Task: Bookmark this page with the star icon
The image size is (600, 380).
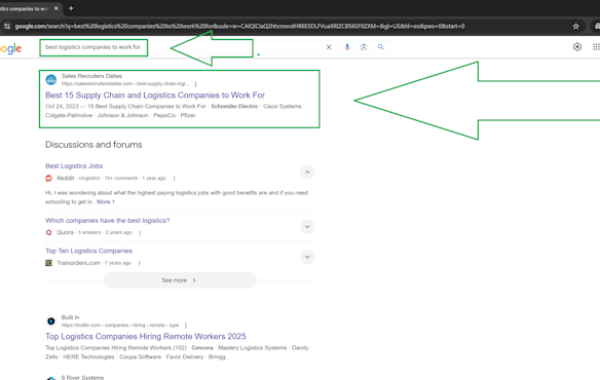Action: pos(576,26)
